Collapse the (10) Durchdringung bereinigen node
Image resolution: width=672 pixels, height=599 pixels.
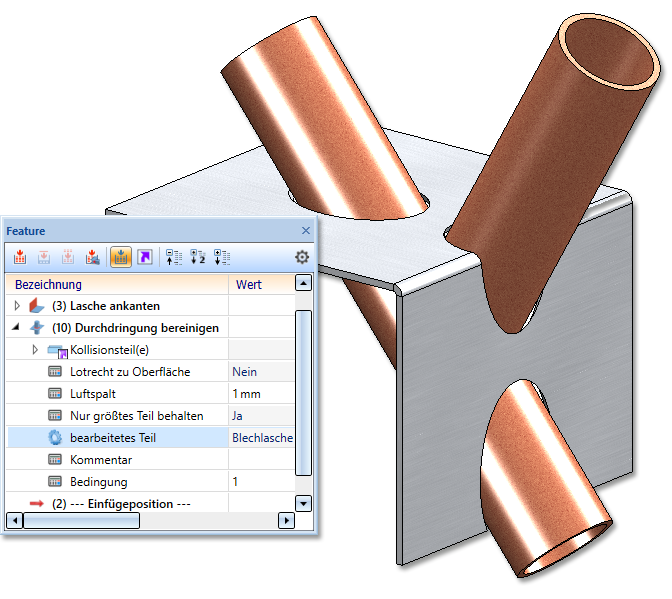tap(16, 327)
